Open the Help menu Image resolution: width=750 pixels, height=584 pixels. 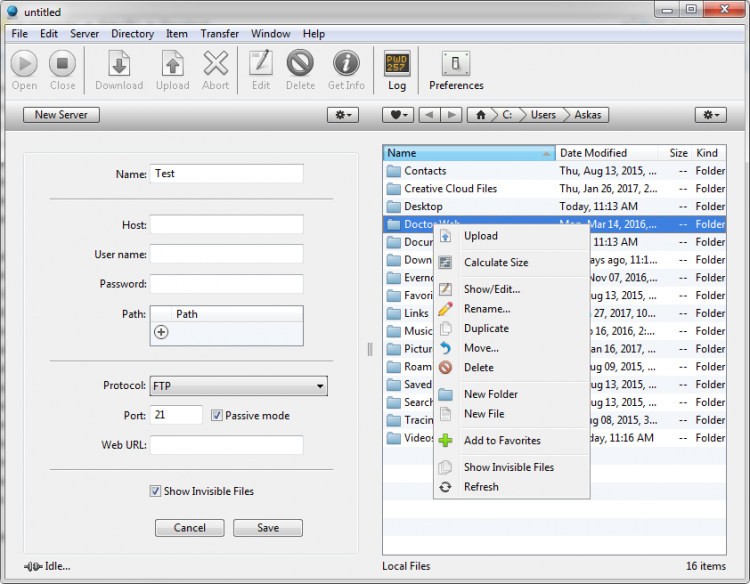[x=314, y=33]
